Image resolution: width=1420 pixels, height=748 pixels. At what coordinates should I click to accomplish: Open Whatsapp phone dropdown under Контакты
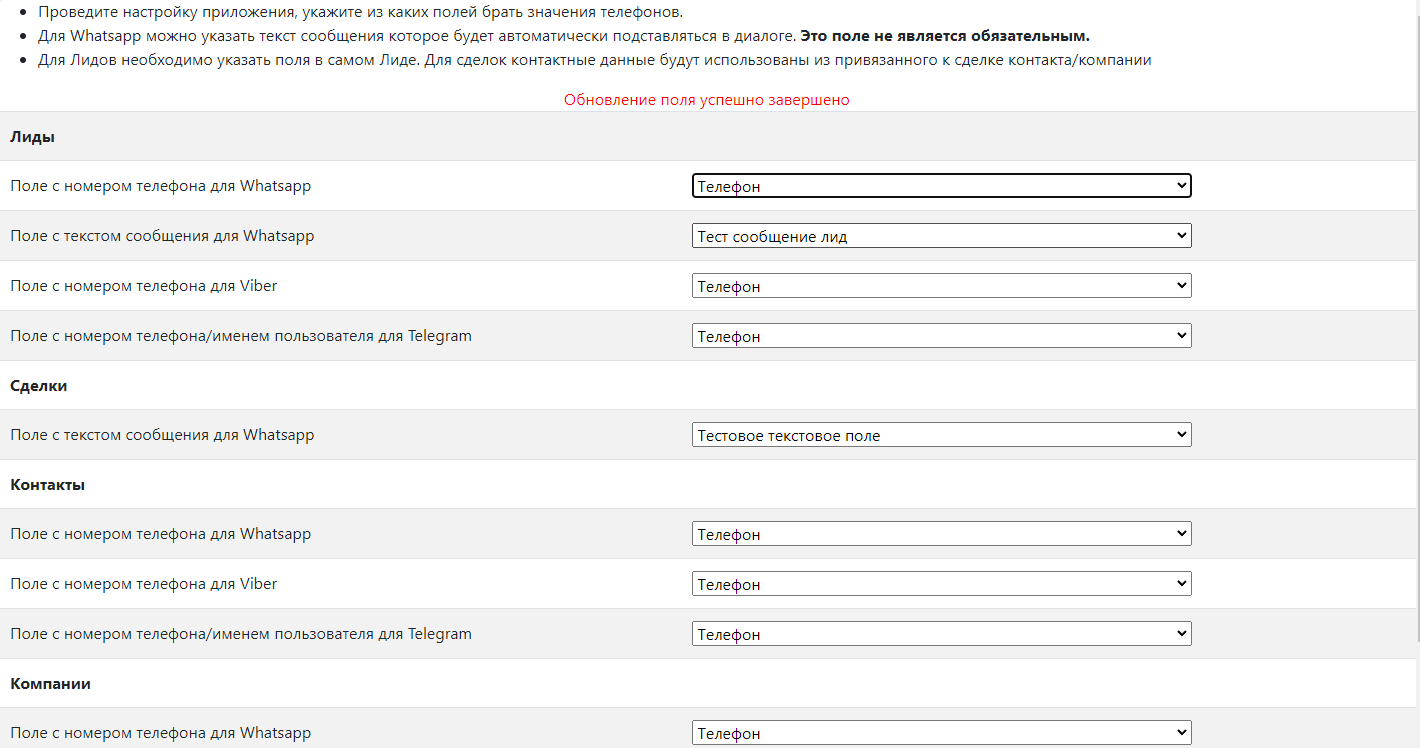tap(941, 534)
